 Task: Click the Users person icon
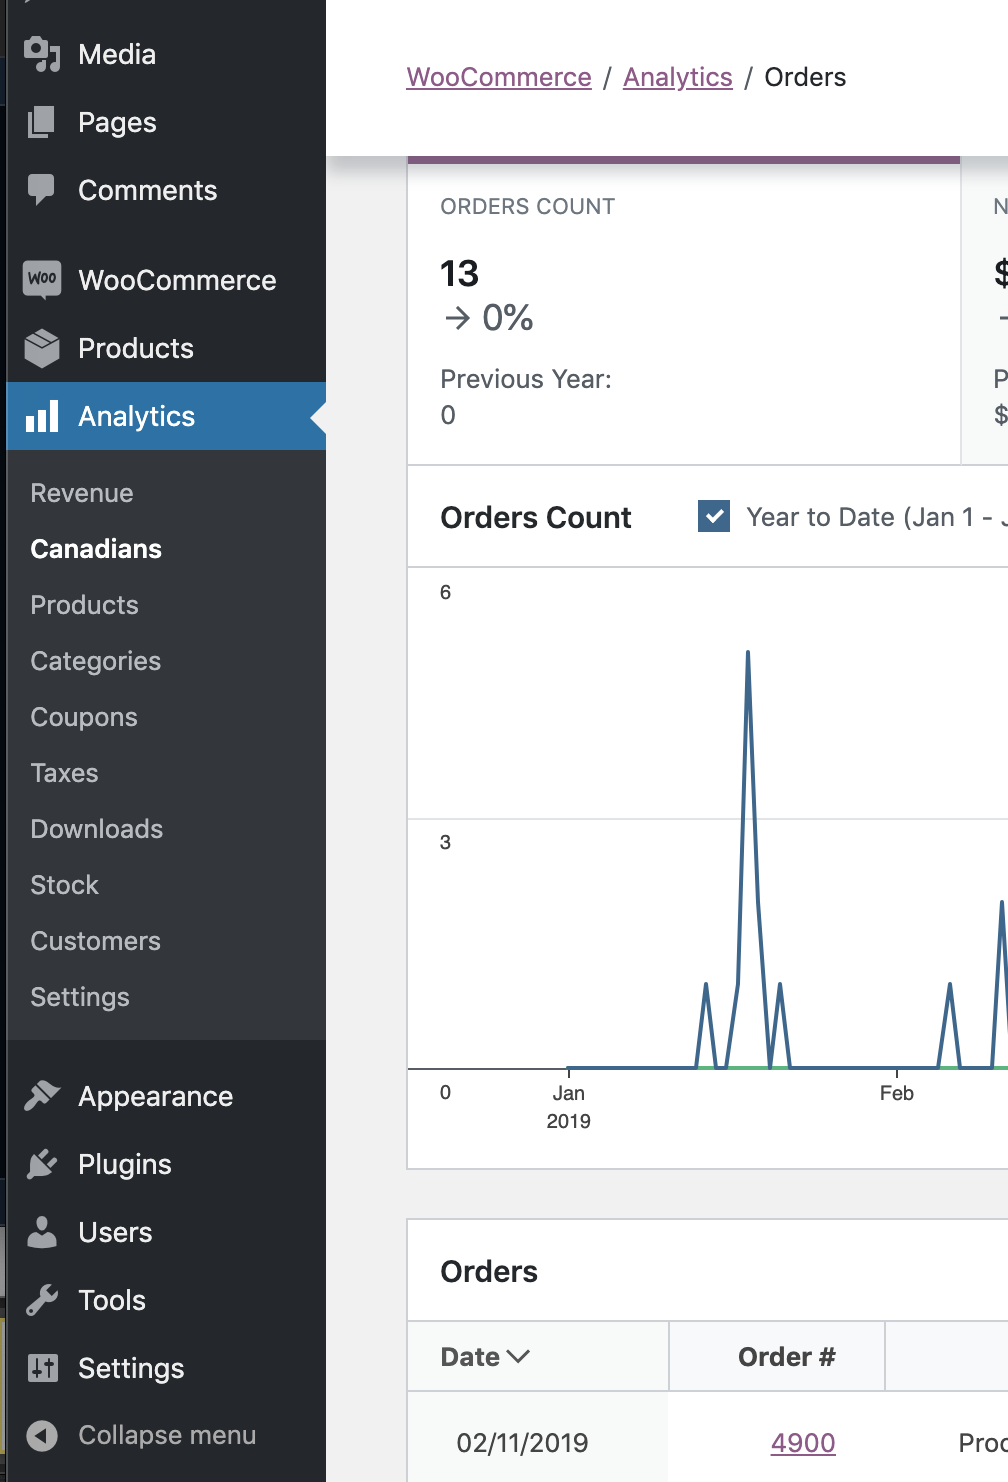(x=42, y=1232)
